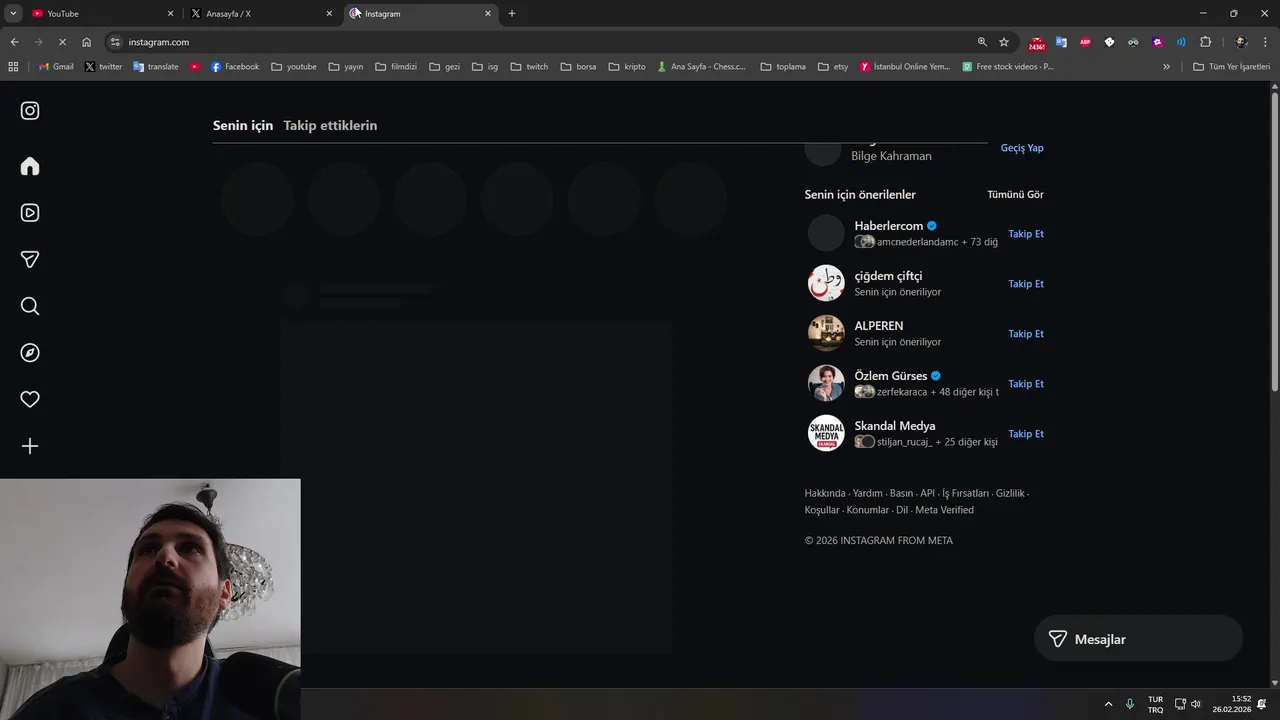Click the Hakkında footer link
Viewport: 1280px width, 720px height.
(825, 494)
